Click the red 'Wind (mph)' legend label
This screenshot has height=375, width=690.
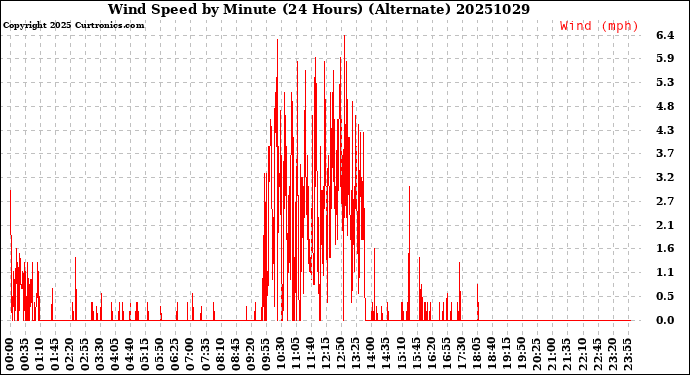[599, 26]
